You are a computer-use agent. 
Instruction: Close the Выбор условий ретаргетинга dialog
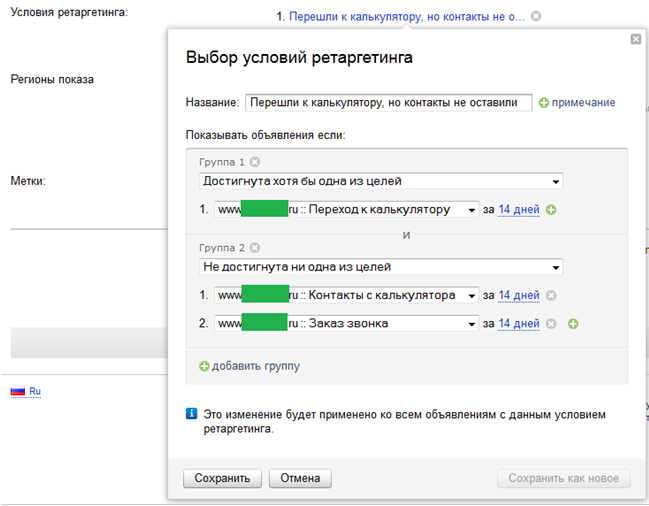[x=635, y=39]
